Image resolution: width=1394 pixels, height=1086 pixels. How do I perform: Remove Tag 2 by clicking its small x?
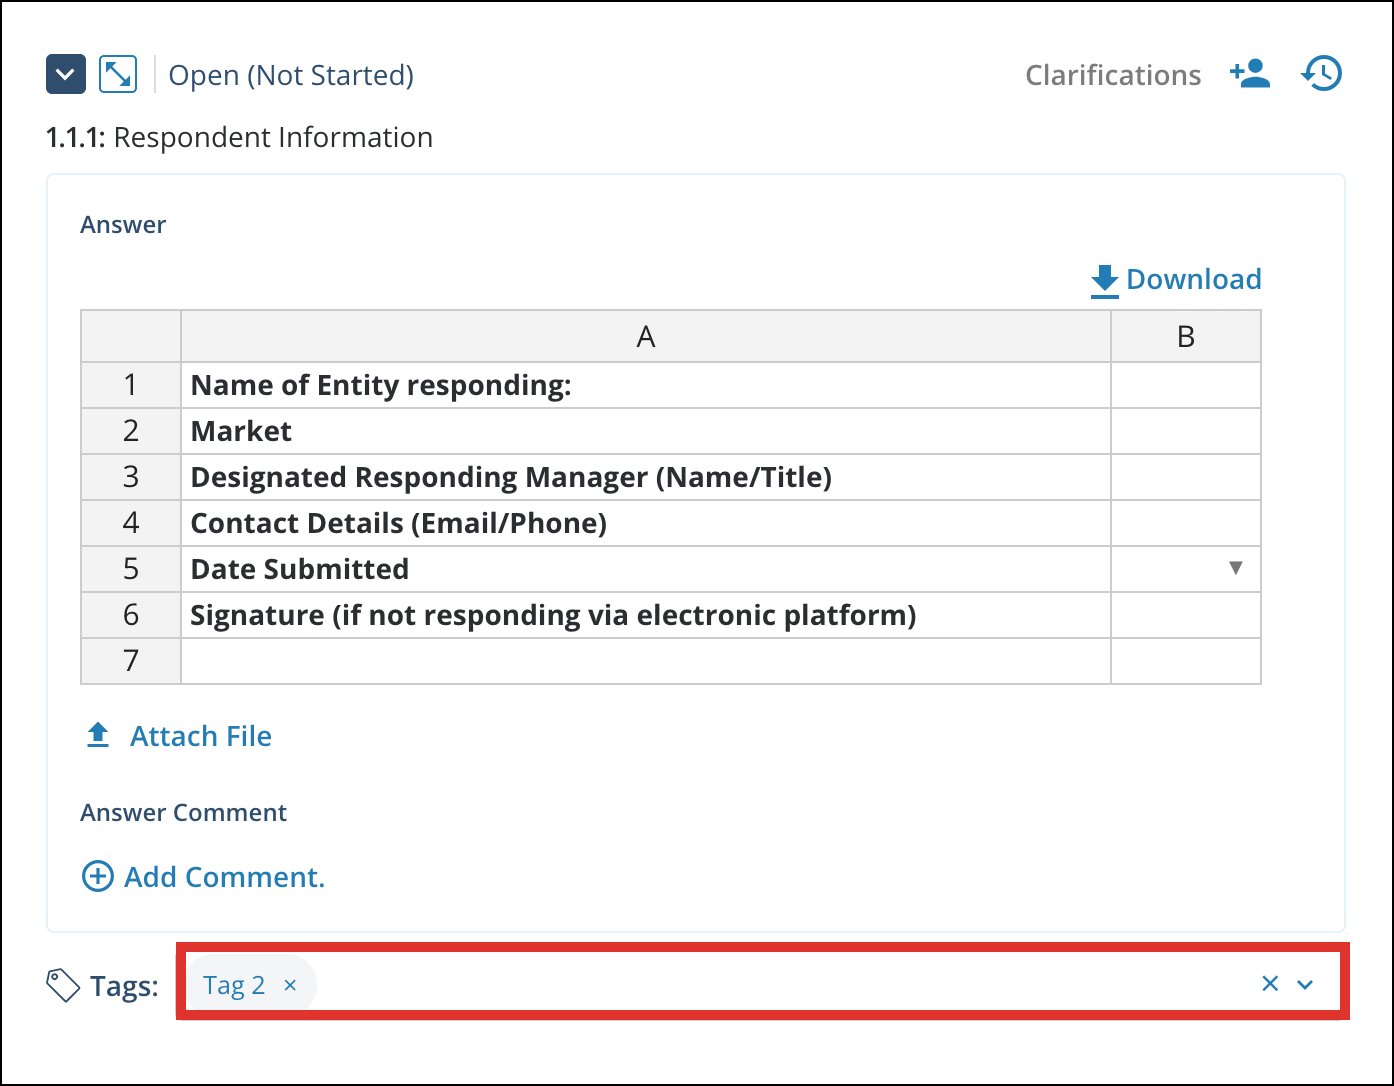point(290,985)
